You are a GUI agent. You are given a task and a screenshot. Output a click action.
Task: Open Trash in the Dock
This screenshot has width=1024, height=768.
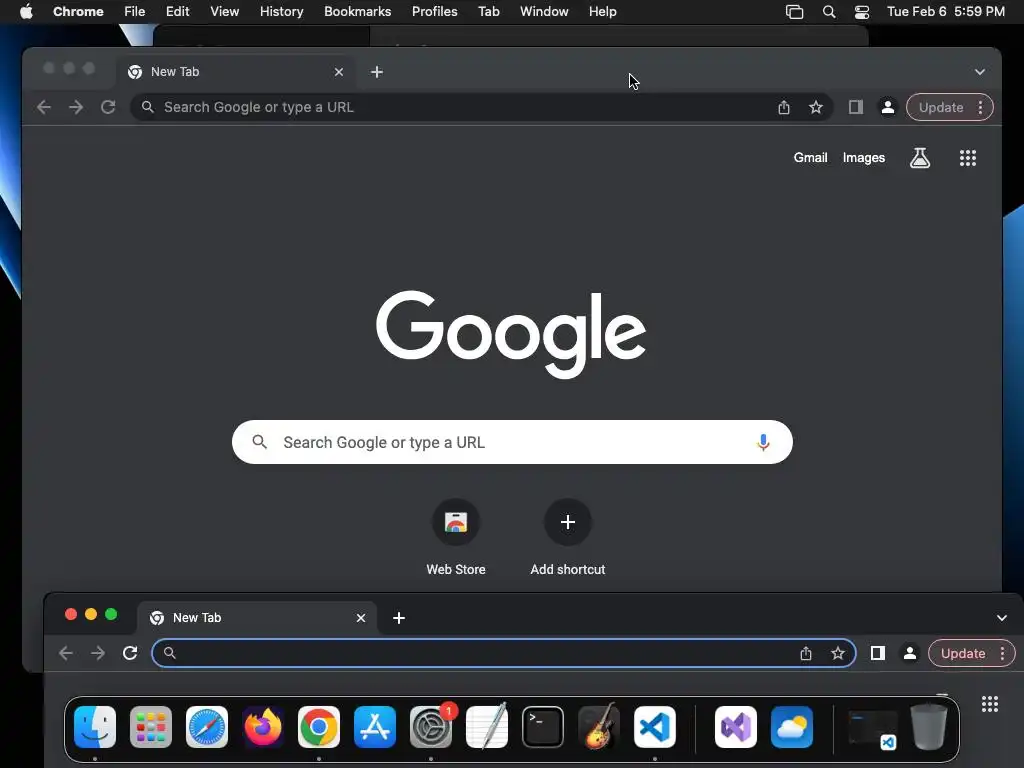(929, 726)
